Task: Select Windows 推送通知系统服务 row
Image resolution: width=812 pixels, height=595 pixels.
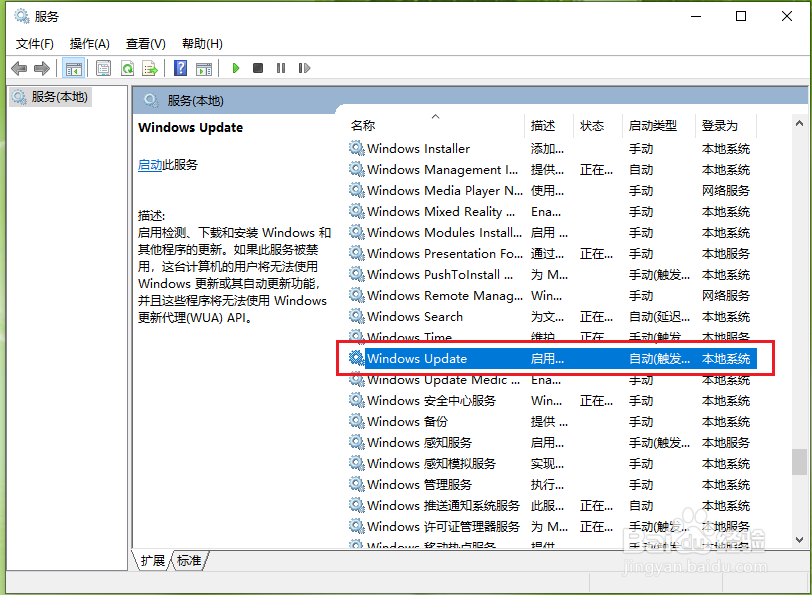Action: 552,505
